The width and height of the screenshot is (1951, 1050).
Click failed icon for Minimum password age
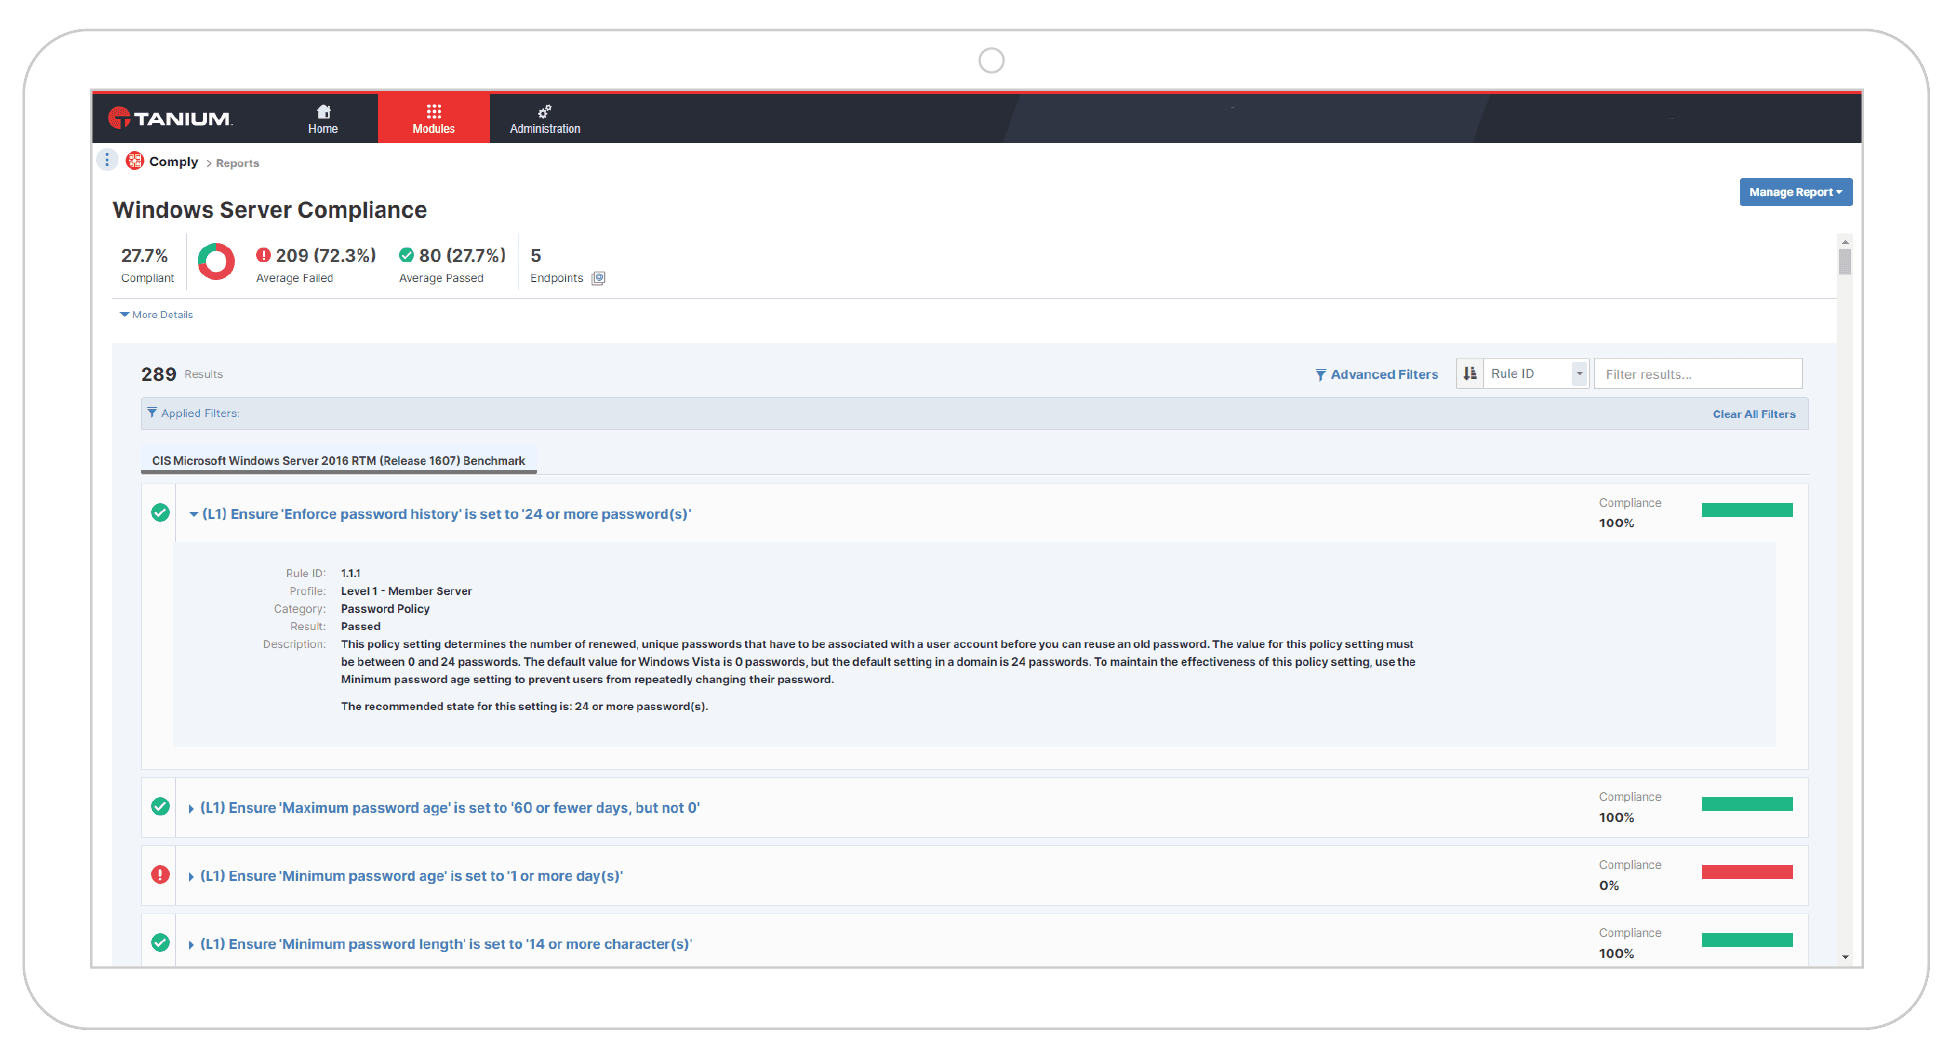click(x=160, y=875)
